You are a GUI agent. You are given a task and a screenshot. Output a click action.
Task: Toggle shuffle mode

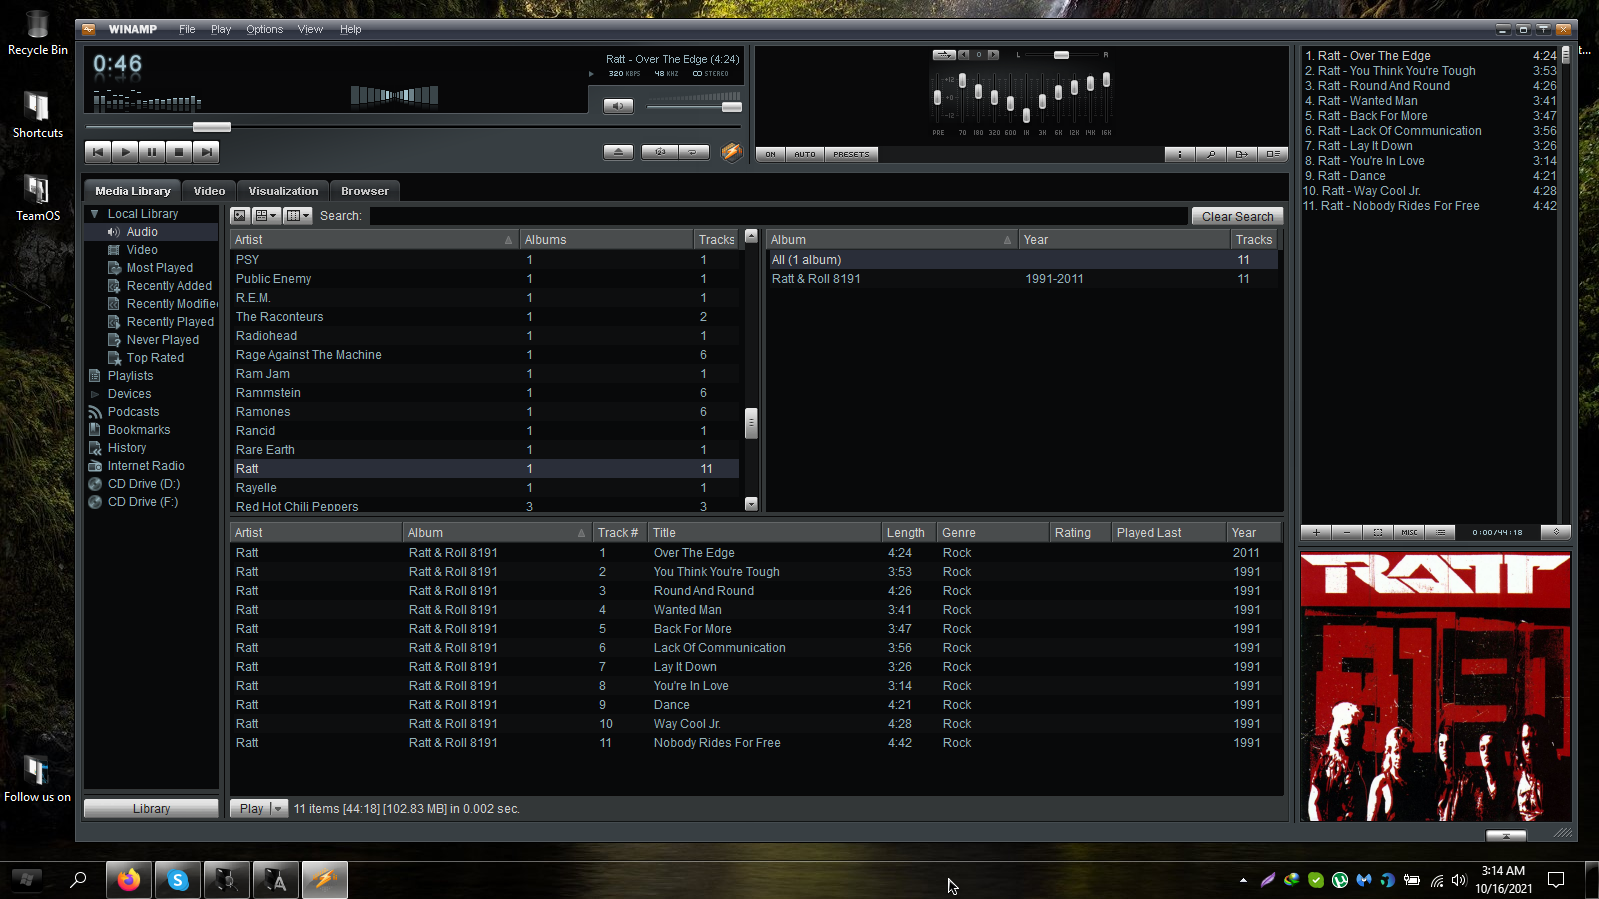[659, 152]
